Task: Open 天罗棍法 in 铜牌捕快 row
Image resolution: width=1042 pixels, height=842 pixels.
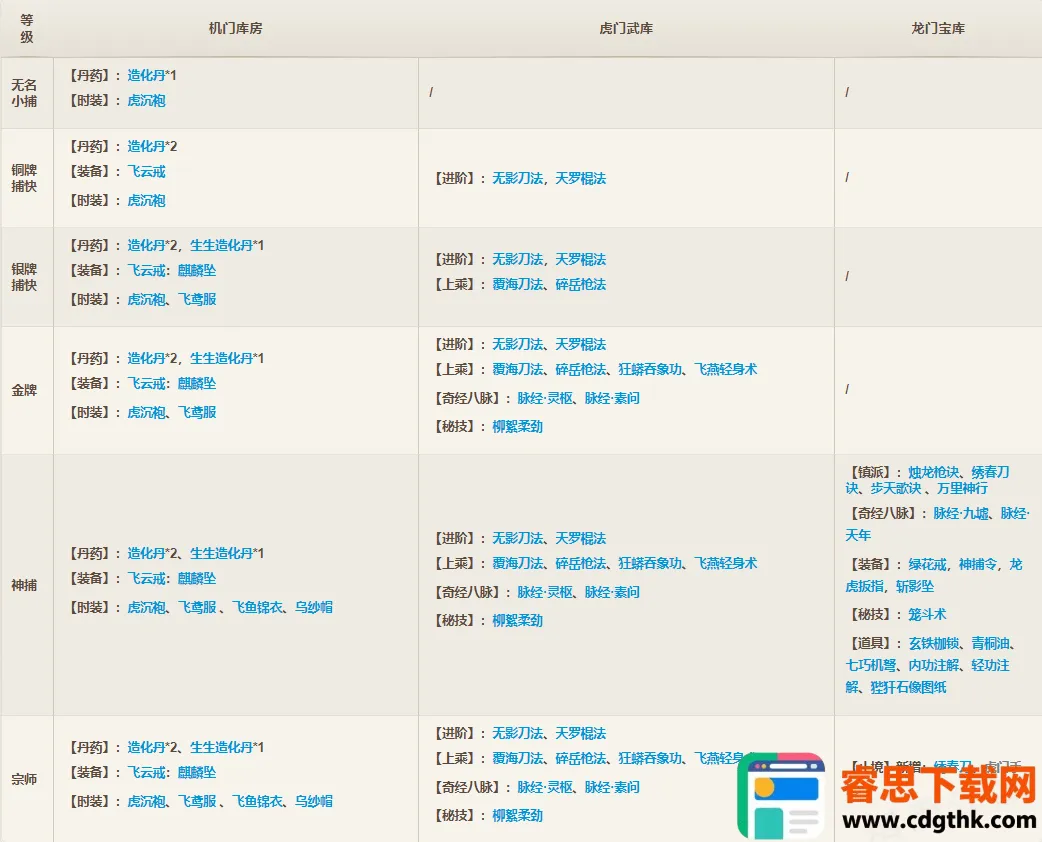Action: coord(581,179)
